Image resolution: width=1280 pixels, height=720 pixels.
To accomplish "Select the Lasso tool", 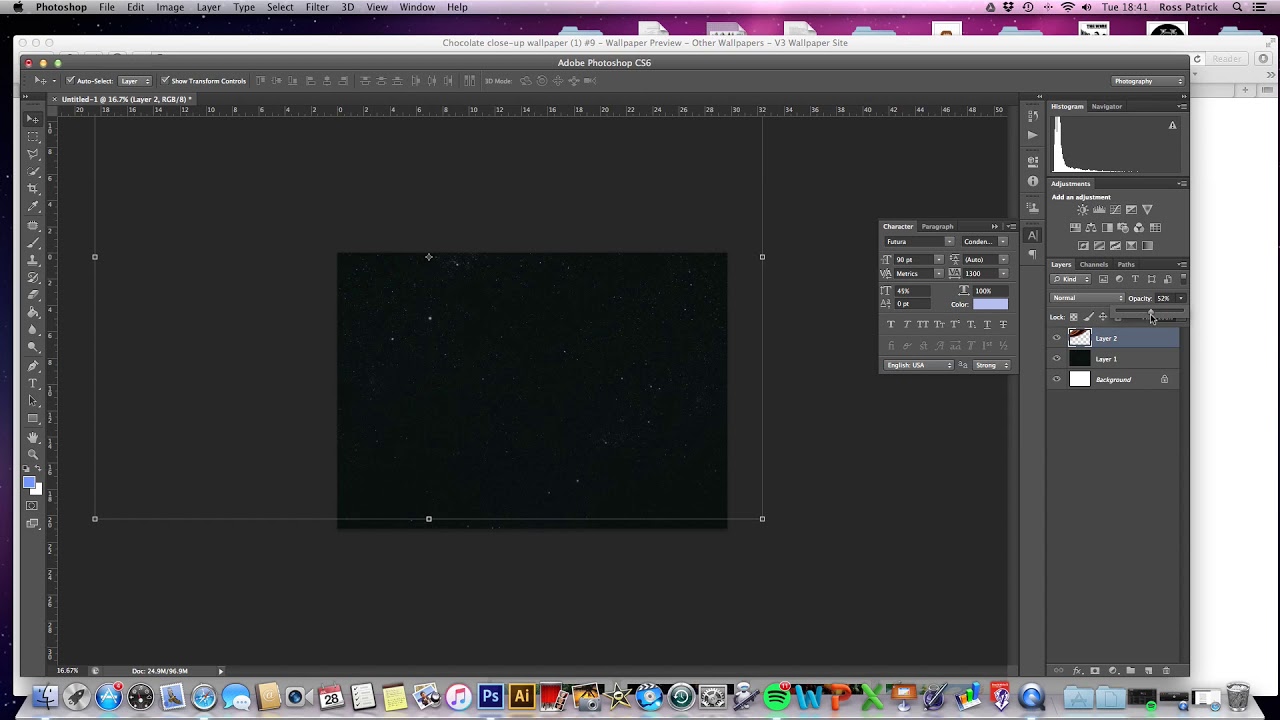I will tap(33, 154).
